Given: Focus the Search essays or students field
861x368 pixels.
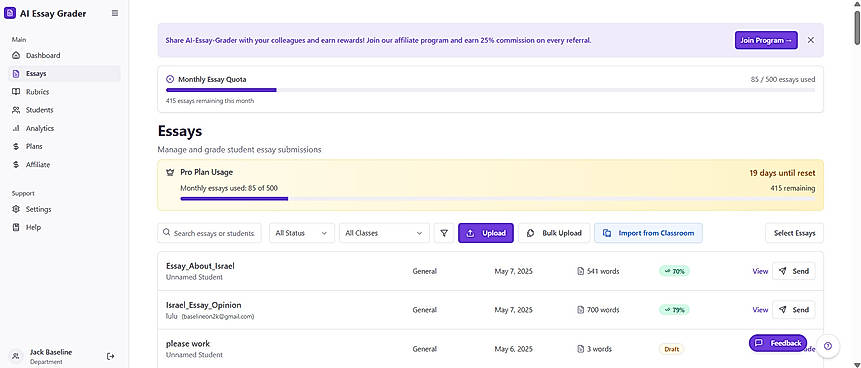Looking at the screenshot, I should tap(209, 233).
